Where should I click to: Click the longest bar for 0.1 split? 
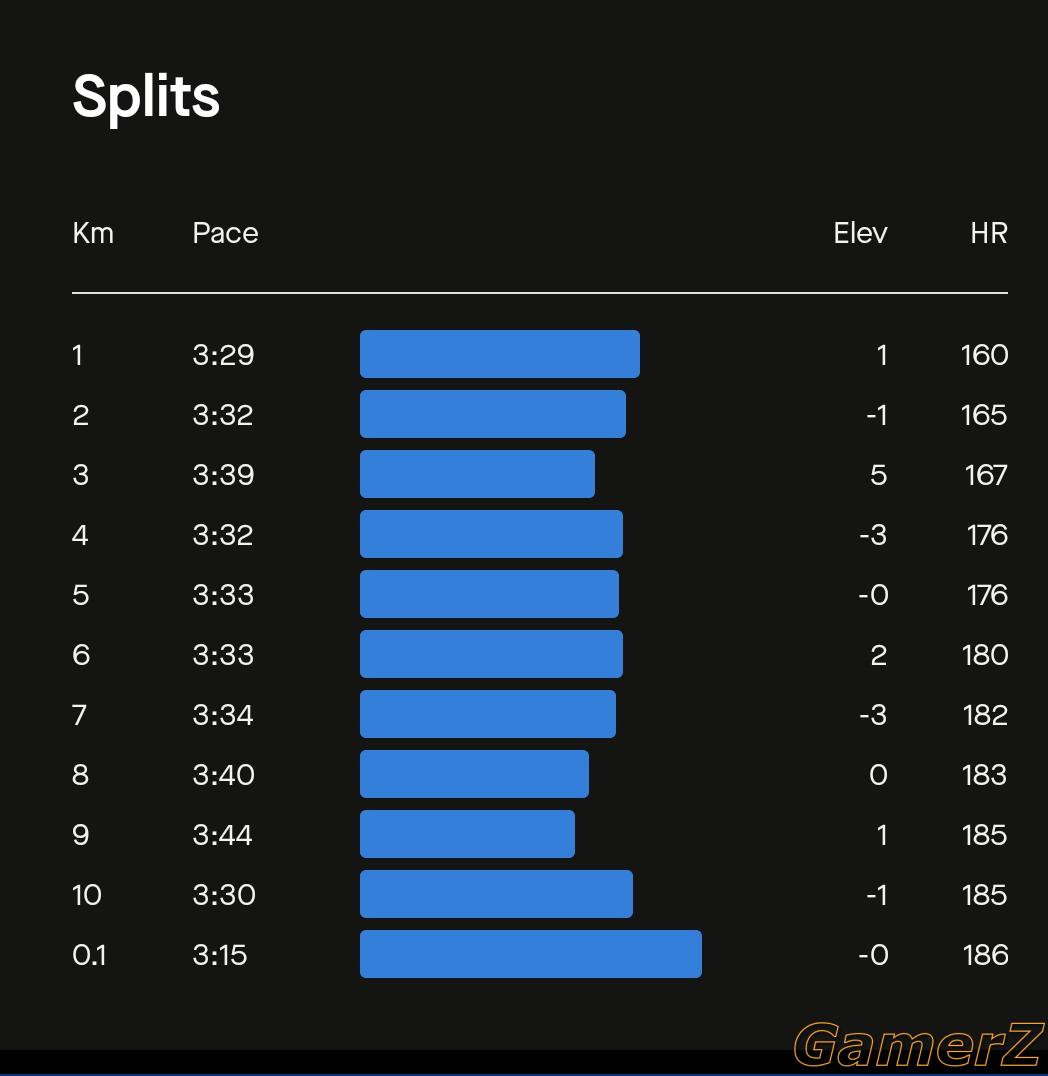point(531,954)
